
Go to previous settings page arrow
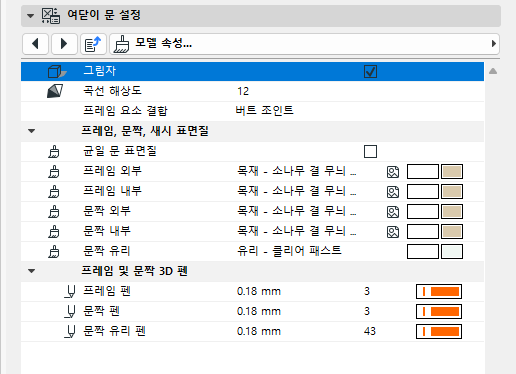35,44
